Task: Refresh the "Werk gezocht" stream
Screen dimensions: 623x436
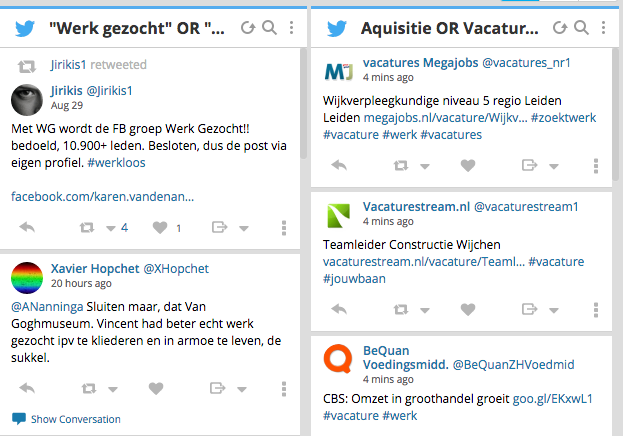Action: (x=248, y=28)
